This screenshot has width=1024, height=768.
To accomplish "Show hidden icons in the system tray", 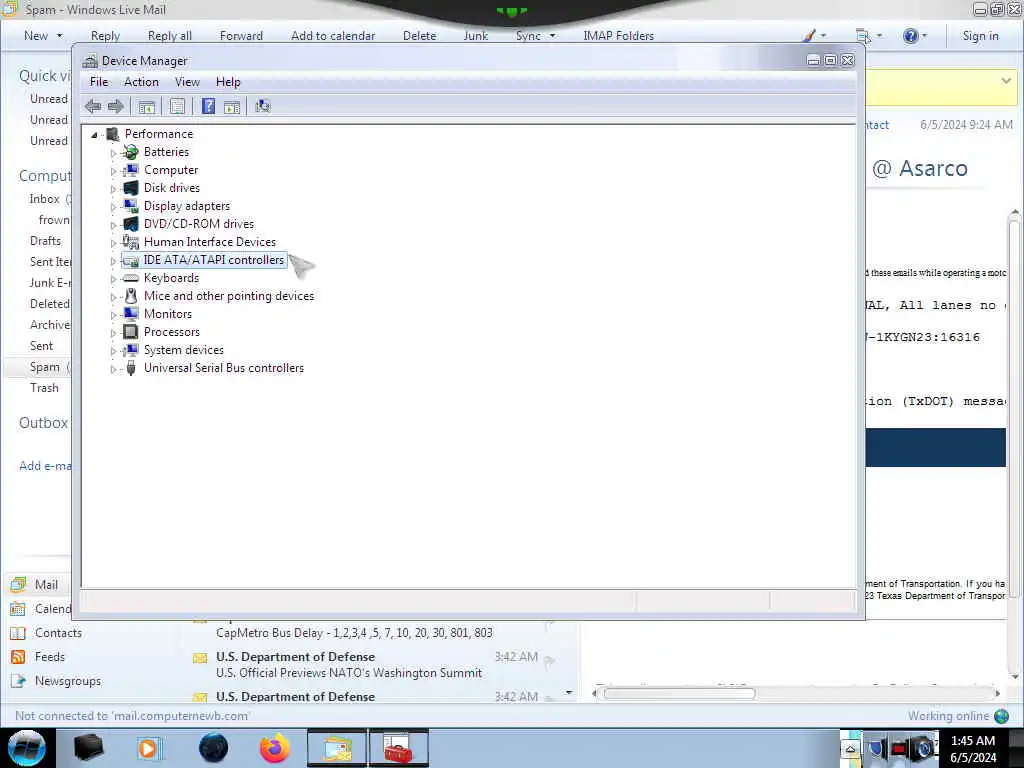I will (x=851, y=749).
